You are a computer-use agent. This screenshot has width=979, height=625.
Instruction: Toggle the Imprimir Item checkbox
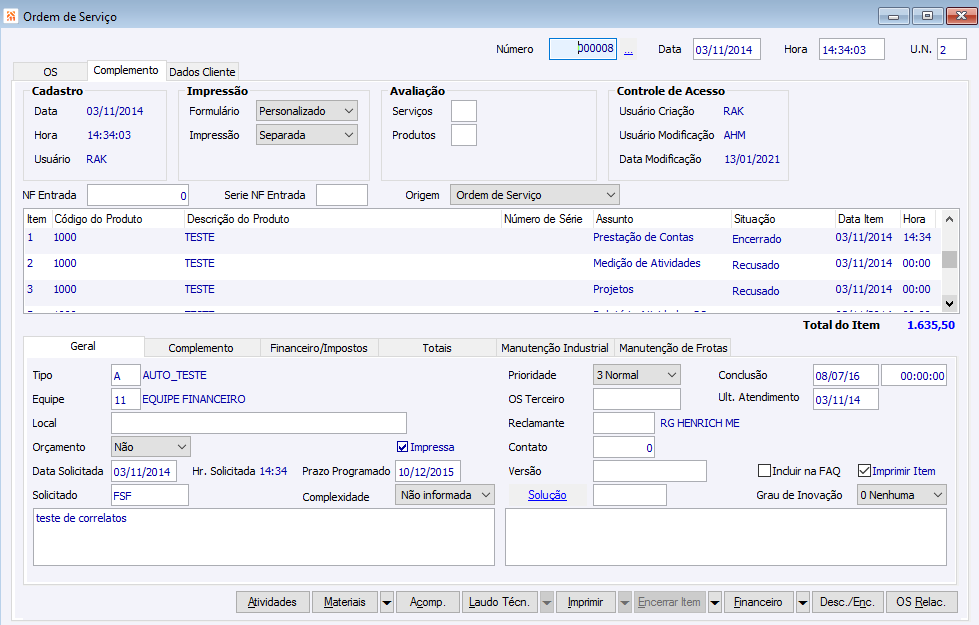tap(864, 471)
